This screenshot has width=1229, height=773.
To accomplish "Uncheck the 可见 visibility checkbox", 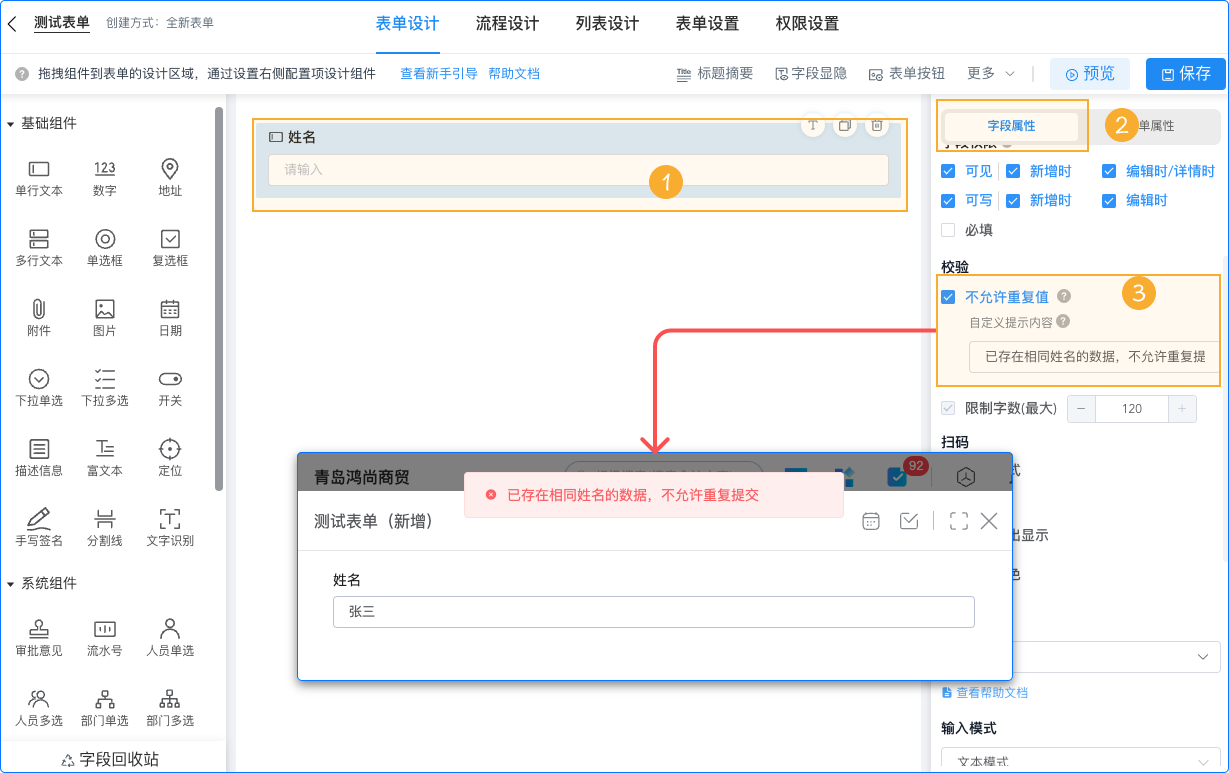I will (946, 171).
